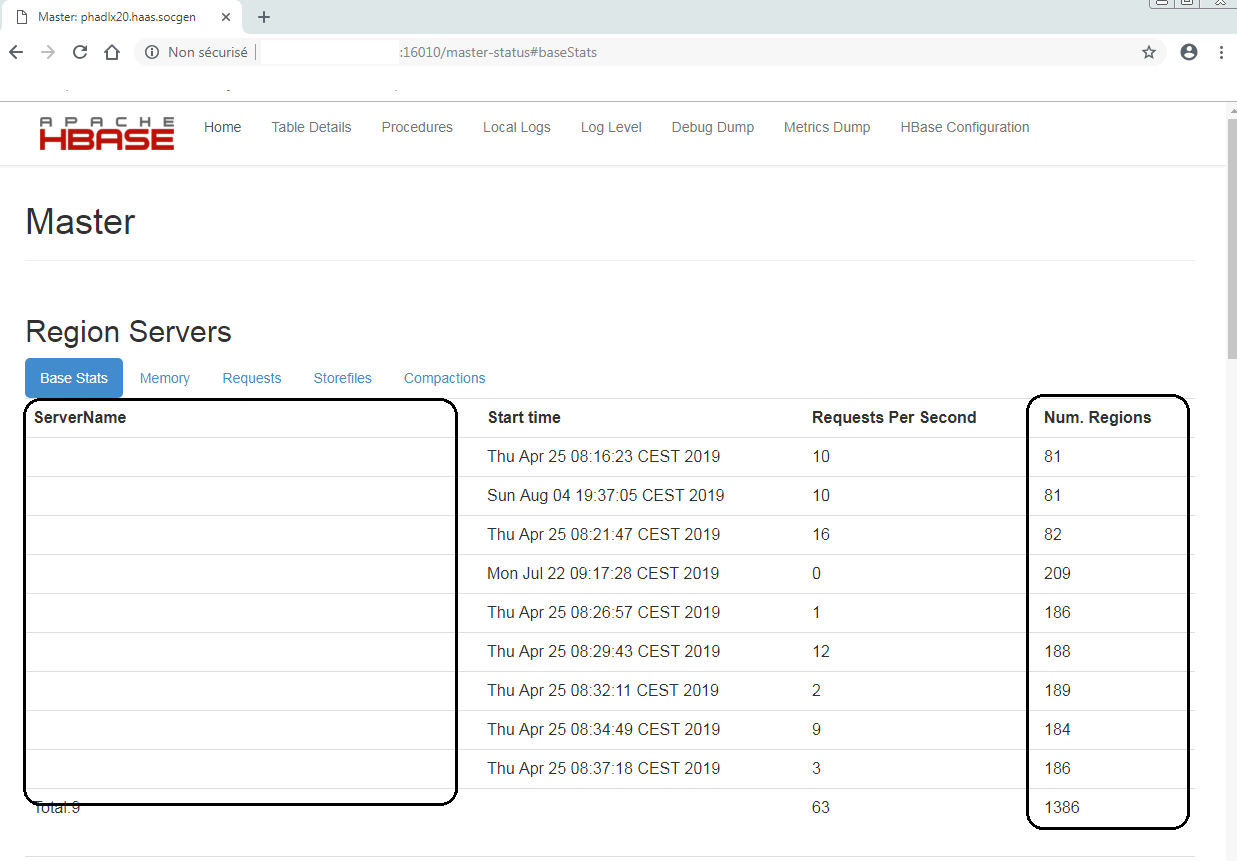Open Table Details
The width and height of the screenshot is (1237, 861).
pos(311,127)
